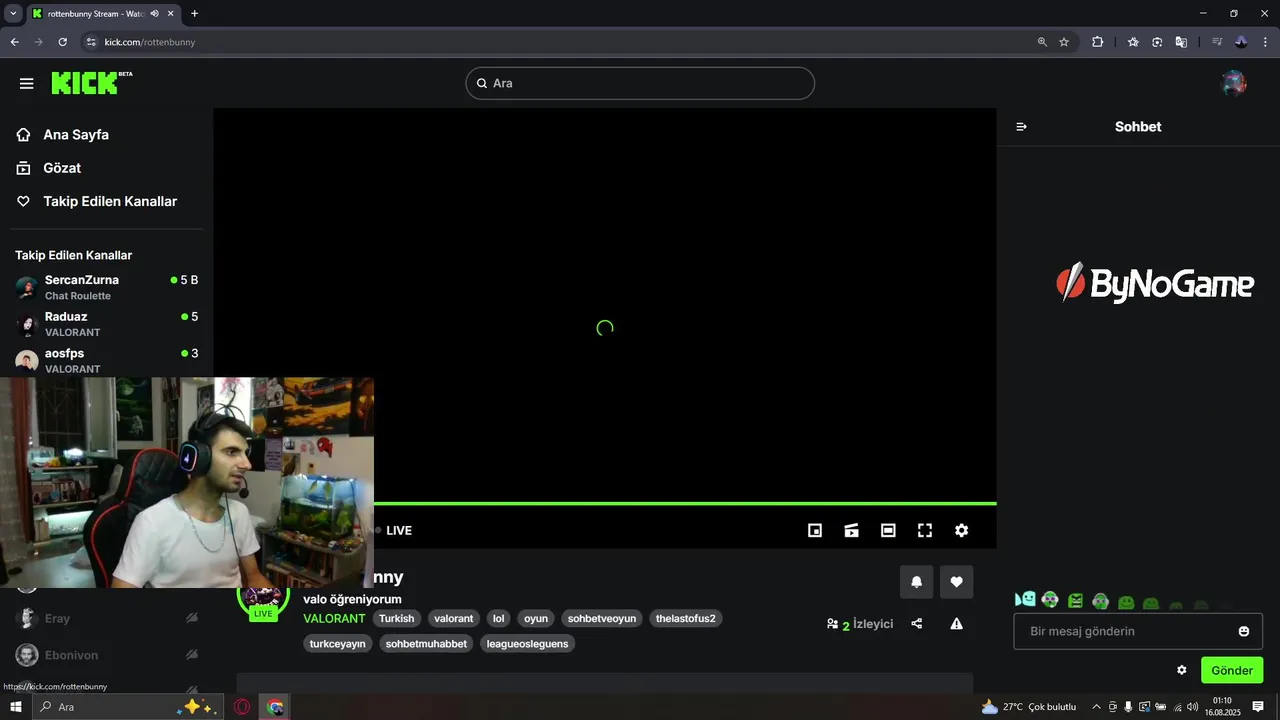Image resolution: width=1280 pixels, height=720 pixels.
Task: Open the user profile avatar on Kick header
Action: point(1234,83)
